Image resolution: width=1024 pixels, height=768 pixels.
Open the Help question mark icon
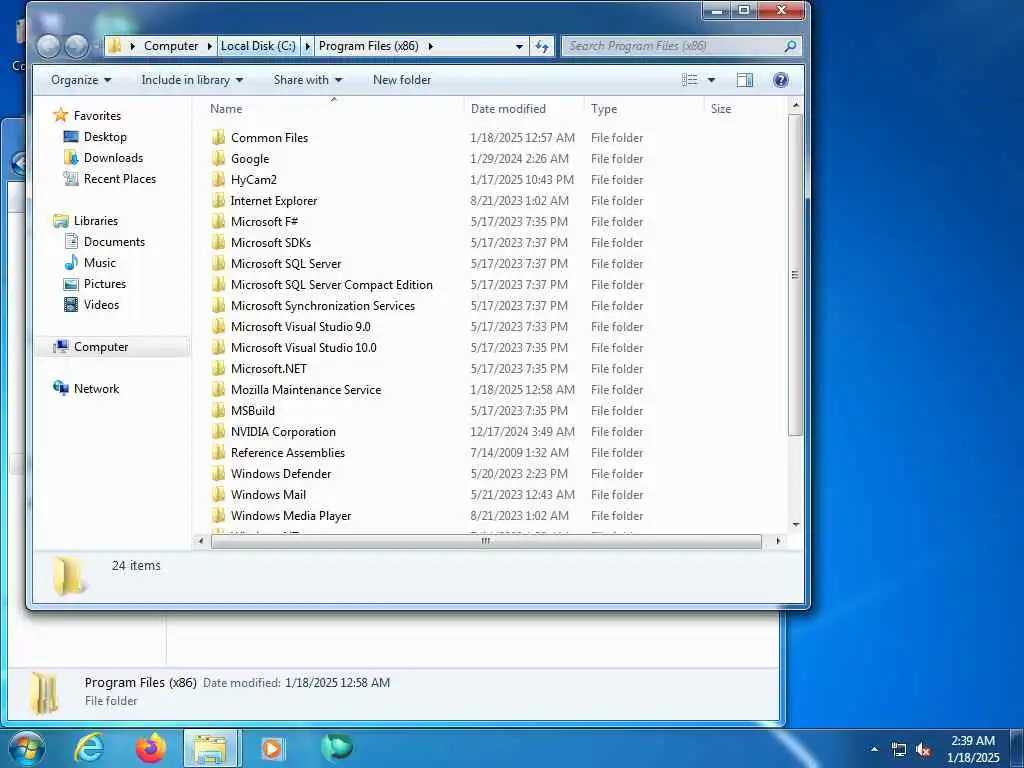click(780, 80)
